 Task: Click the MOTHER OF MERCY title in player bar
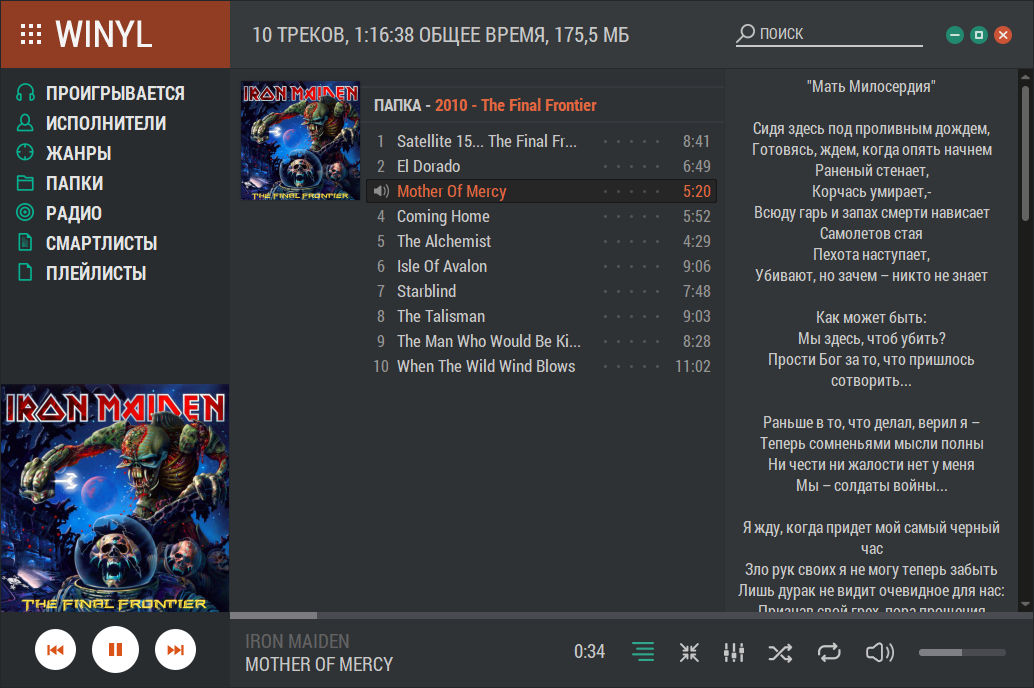[x=319, y=664]
